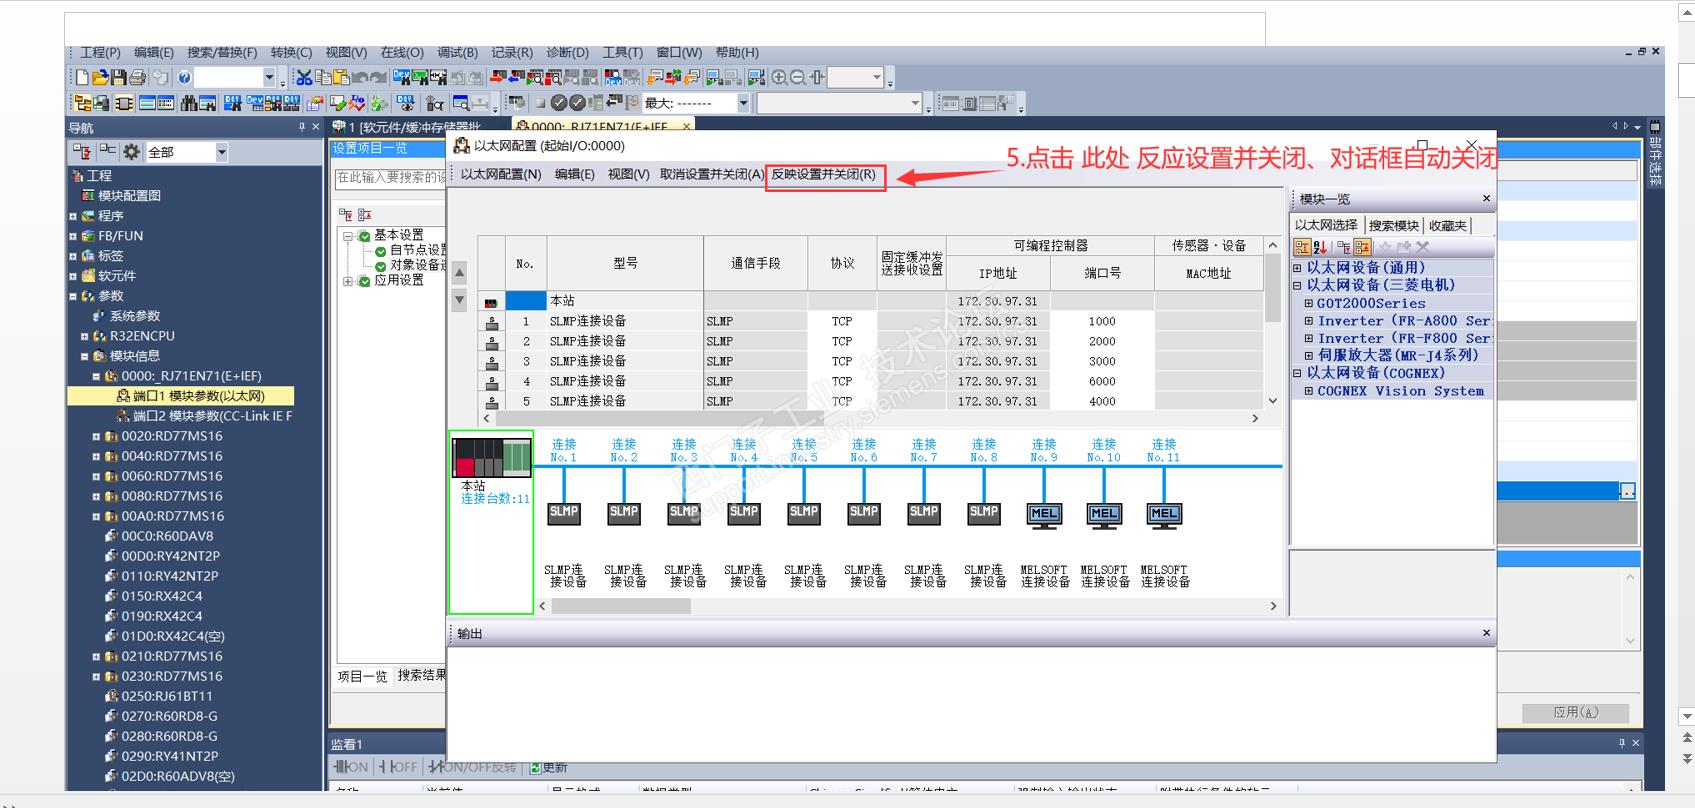Click the Zoom Out magnifier icon

(x=798, y=77)
